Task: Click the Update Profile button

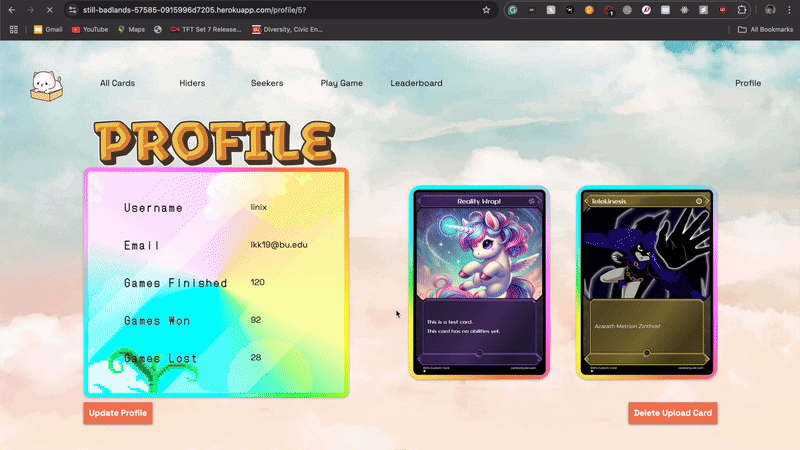Action: pos(118,413)
